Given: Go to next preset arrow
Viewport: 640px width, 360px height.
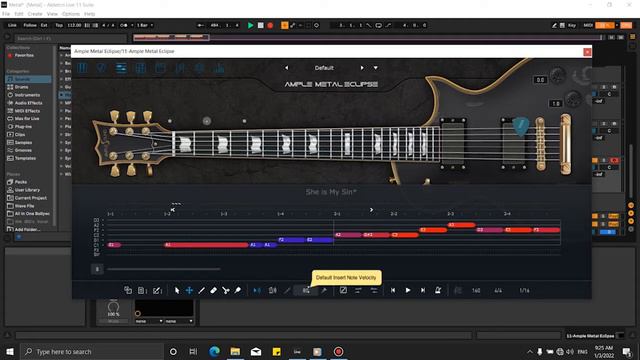Looking at the screenshot, I should (x=362, y=68).
